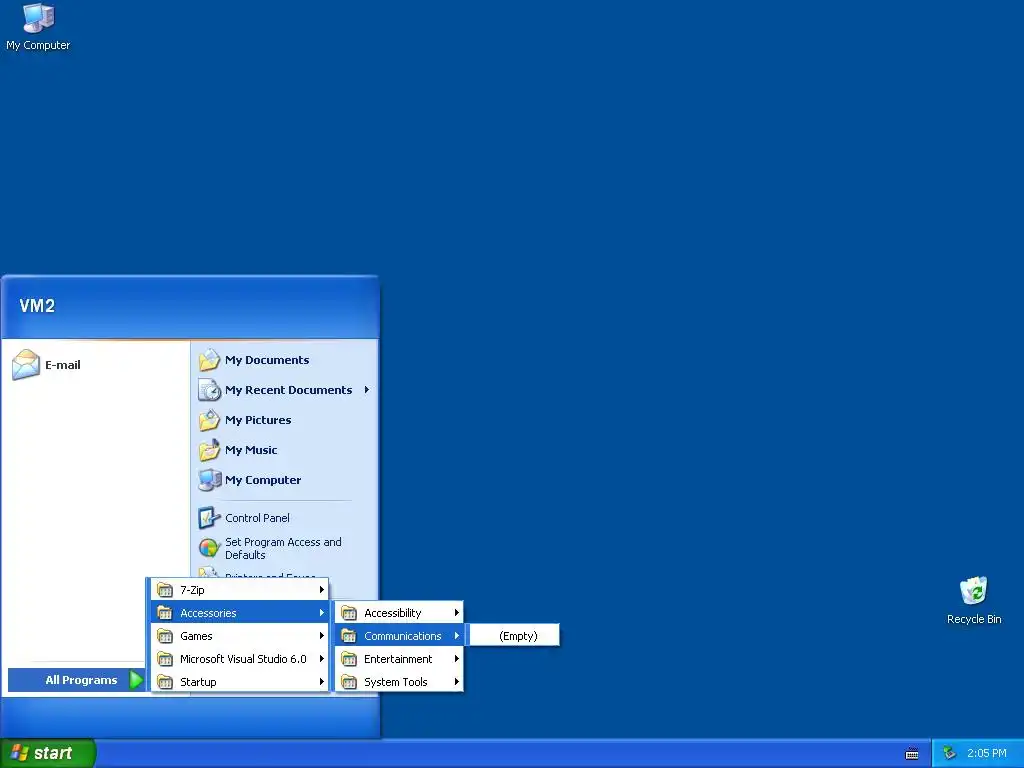Image resolution: width=1024 pixels, height=768 pixels.
Task: Click the VM2 user name header
Action: pyautogui.click(x=37, y=306)
